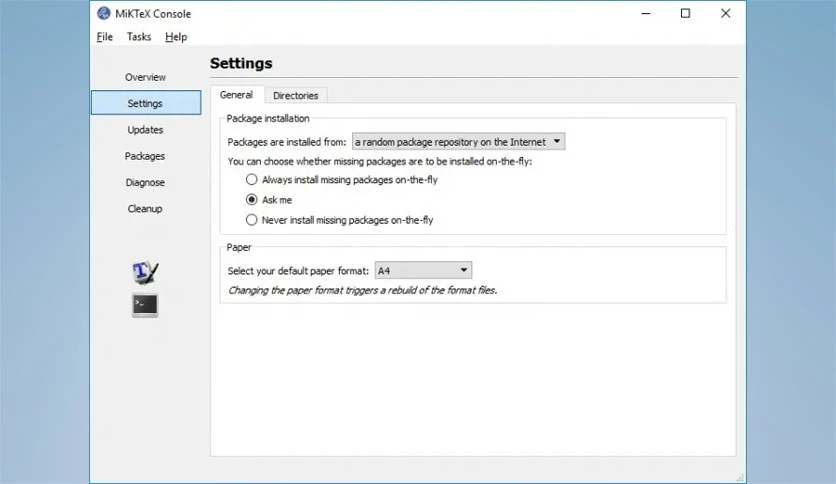The image size is (836, 484).
Task: Click the italic rebuild format files note
Action: coord(363,291)
